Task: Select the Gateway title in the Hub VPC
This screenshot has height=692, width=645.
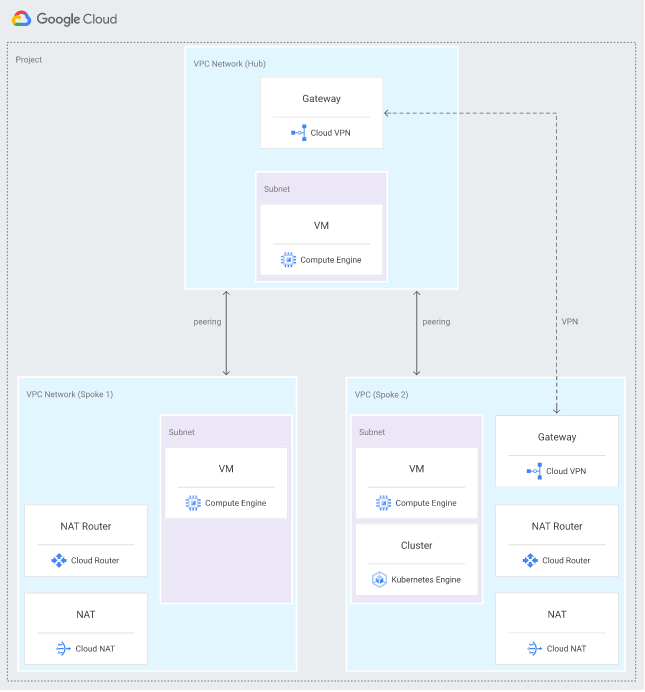Action: (322, 99)
